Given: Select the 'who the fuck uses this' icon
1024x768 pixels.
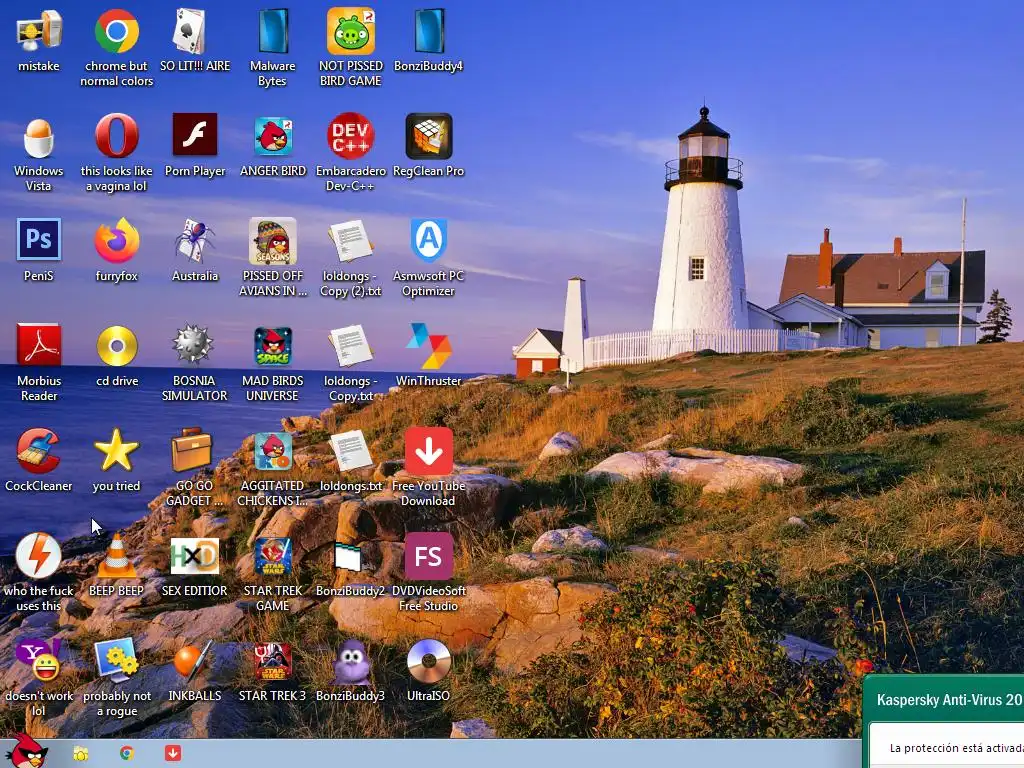Looking at the screenshot, I should coord(39,556).
